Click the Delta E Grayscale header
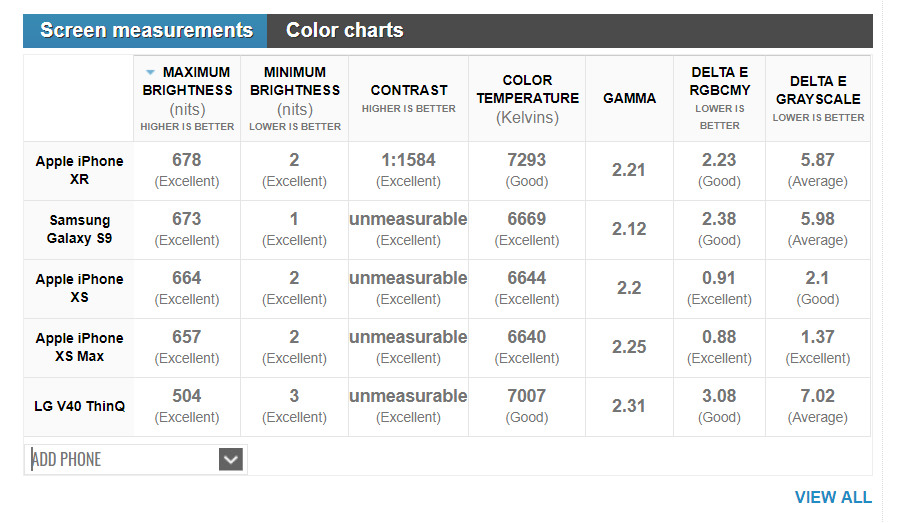The image size is (904, 523). [x=818, y=90]
